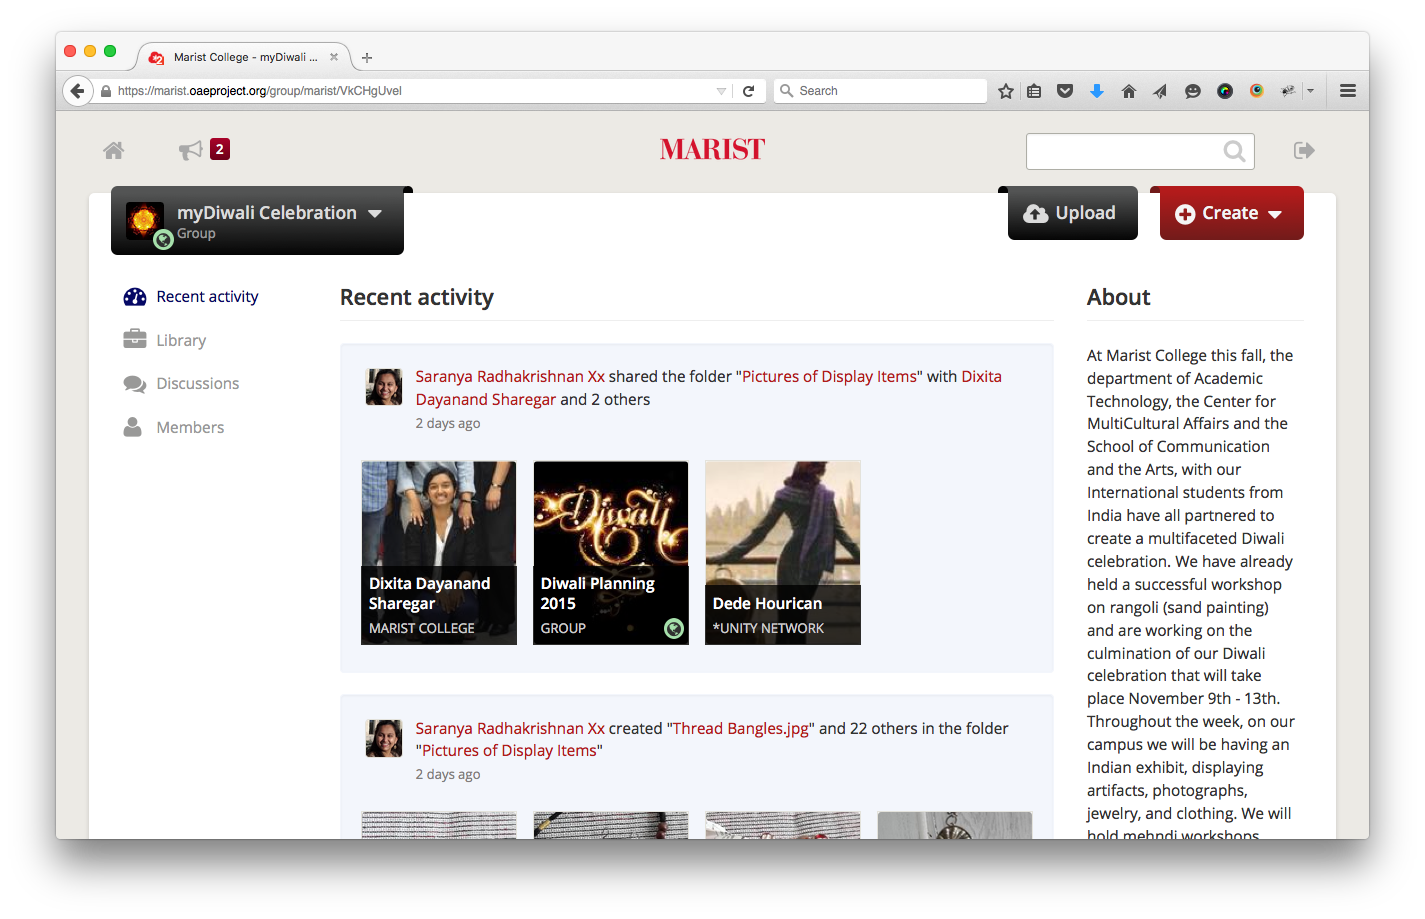Click Saranya Radhakrishnan Xx in second activity
1425x919 pixels.
tap(510, 728)
